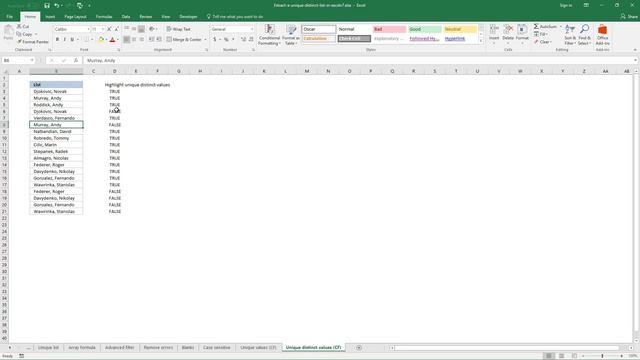Click the AutoSum sigma icon
This screenshot has height=360, width=640.
point(536,27)
